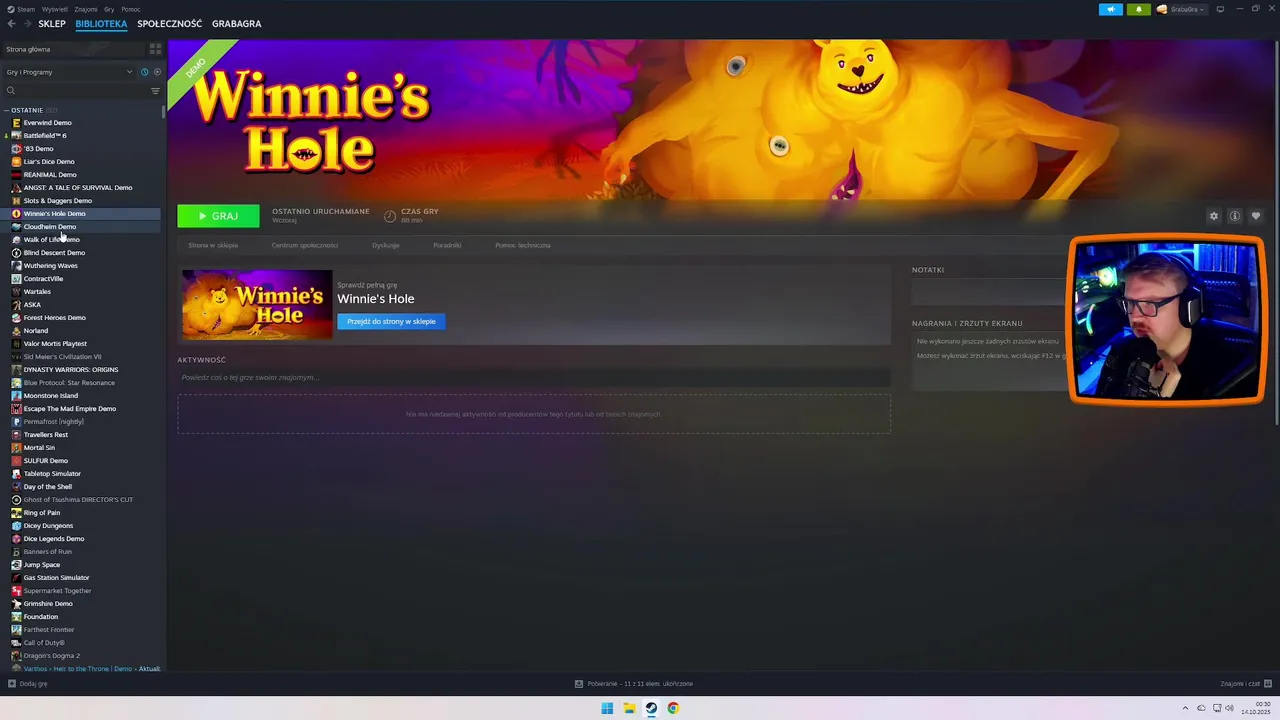1280x720 pixels.
Task: Open Strona w sklepie link
Action: 213,245
